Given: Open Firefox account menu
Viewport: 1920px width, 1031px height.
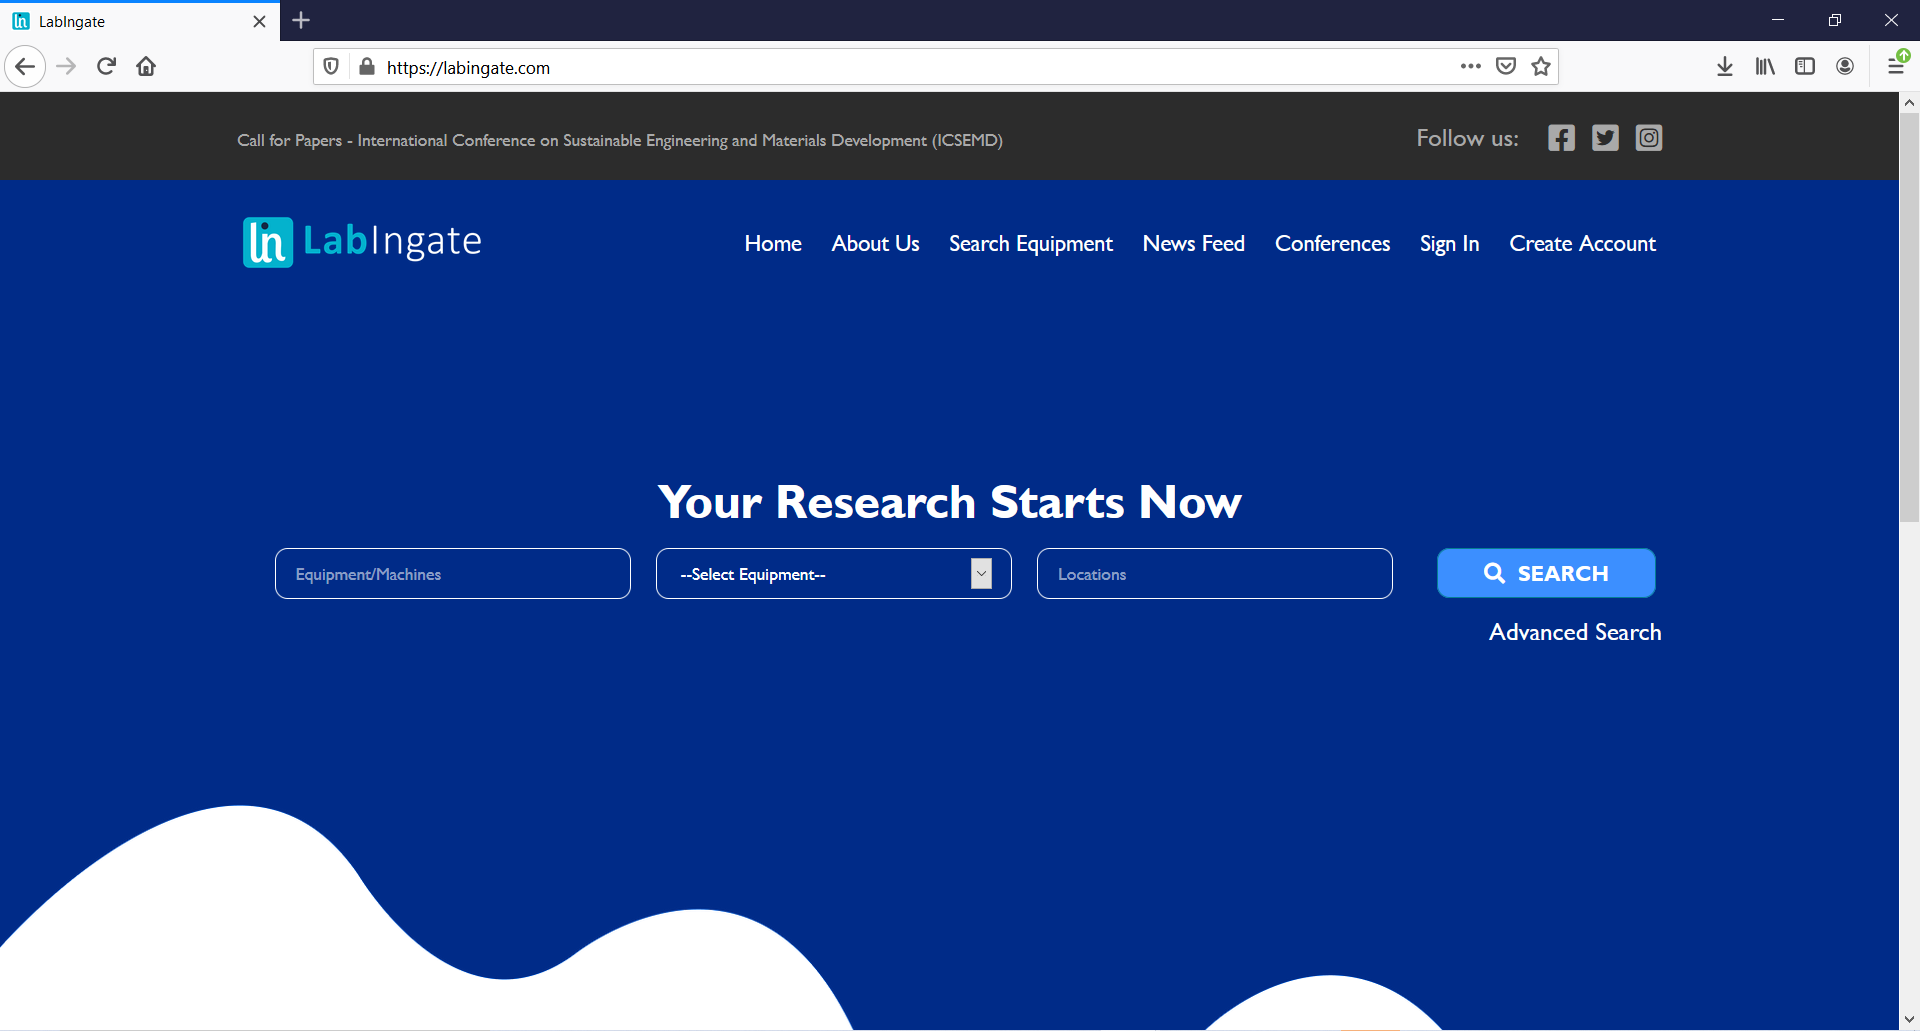Looking at the screenshot, I should [1845, 67].
